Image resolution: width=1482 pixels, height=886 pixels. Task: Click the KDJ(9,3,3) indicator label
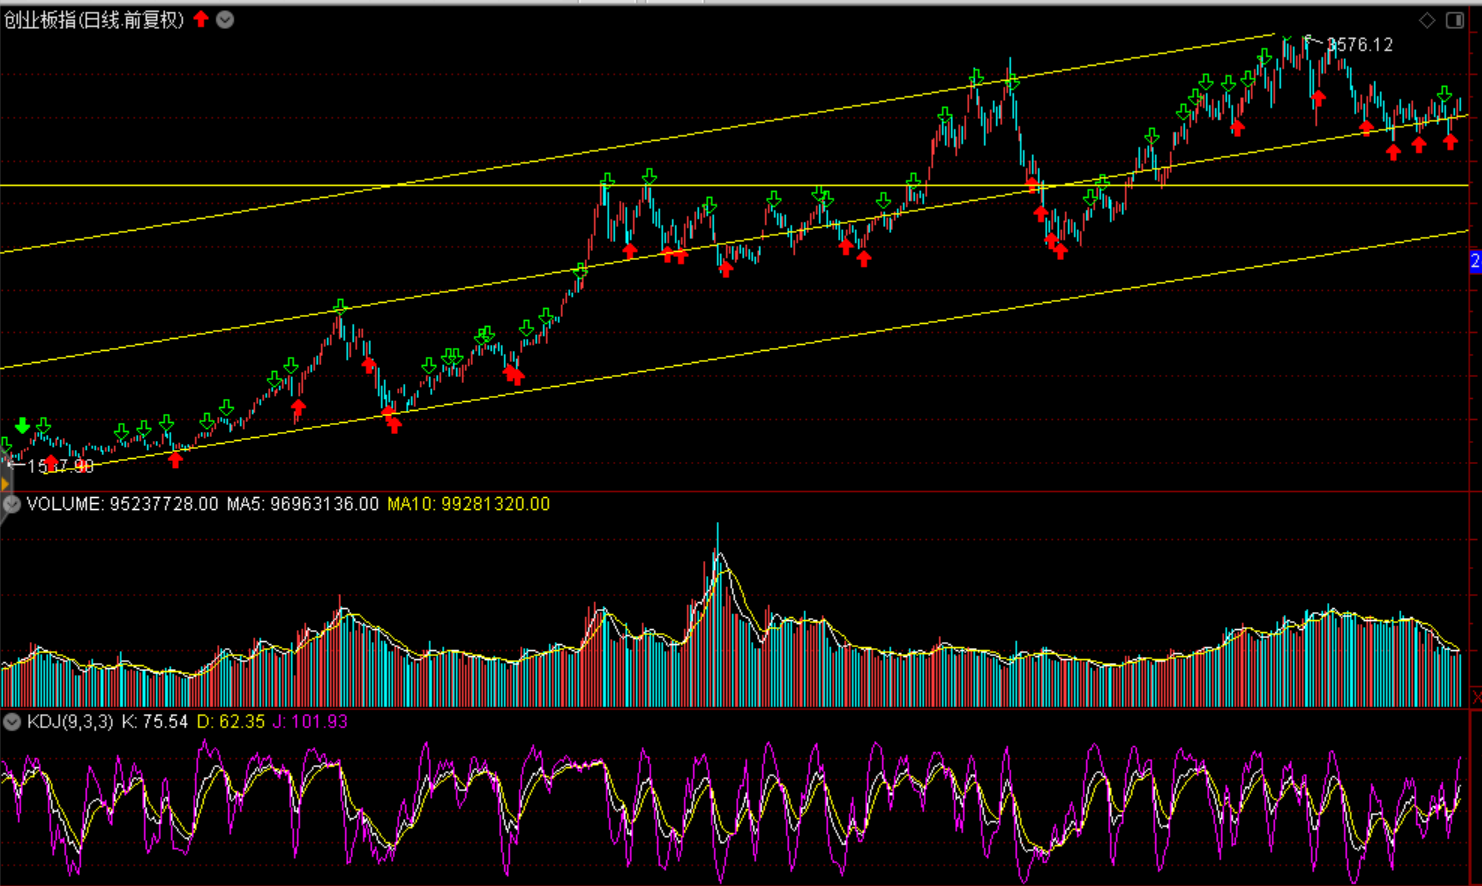[70, 722]
